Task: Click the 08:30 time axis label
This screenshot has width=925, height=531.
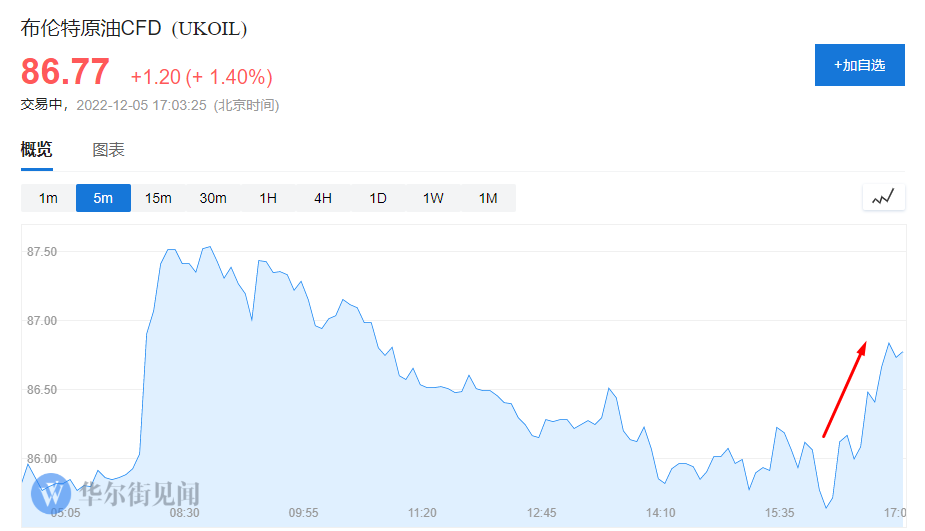Action: (x=184, y=513)
